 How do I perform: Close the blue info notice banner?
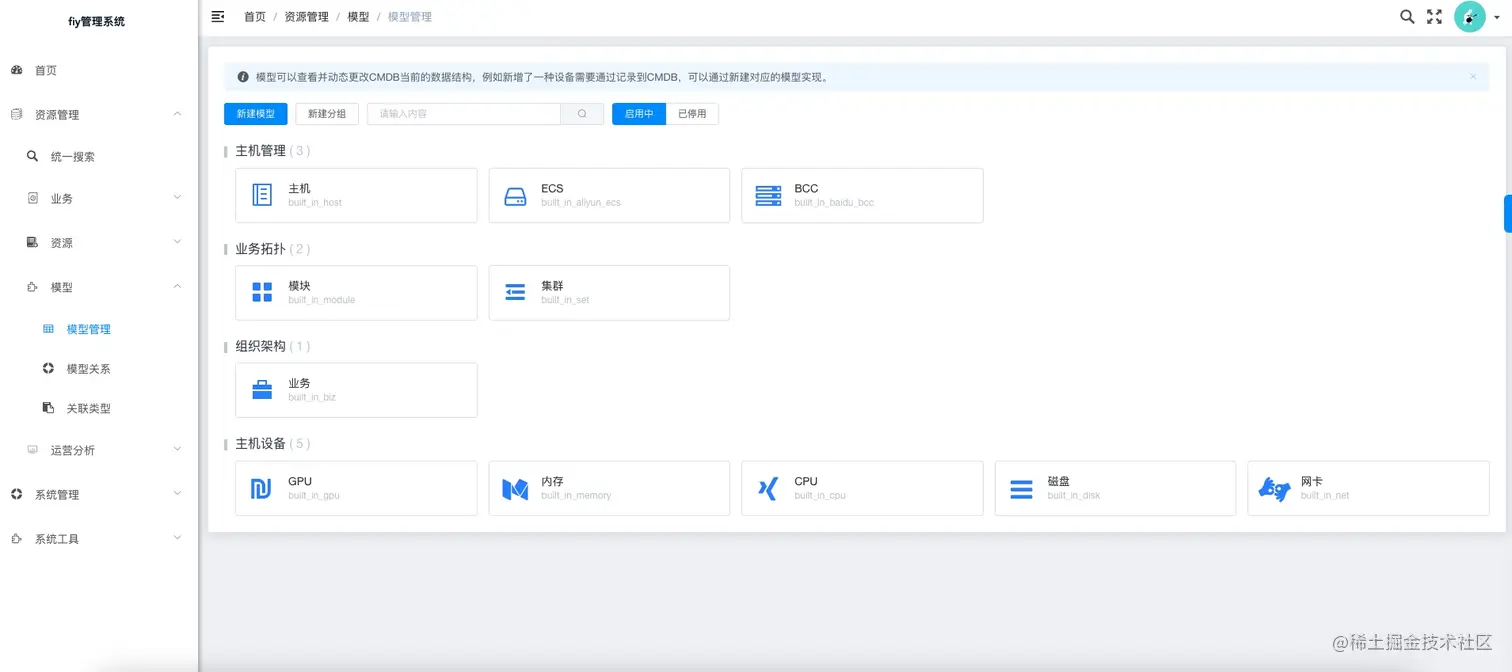[x=1473, y=76]
